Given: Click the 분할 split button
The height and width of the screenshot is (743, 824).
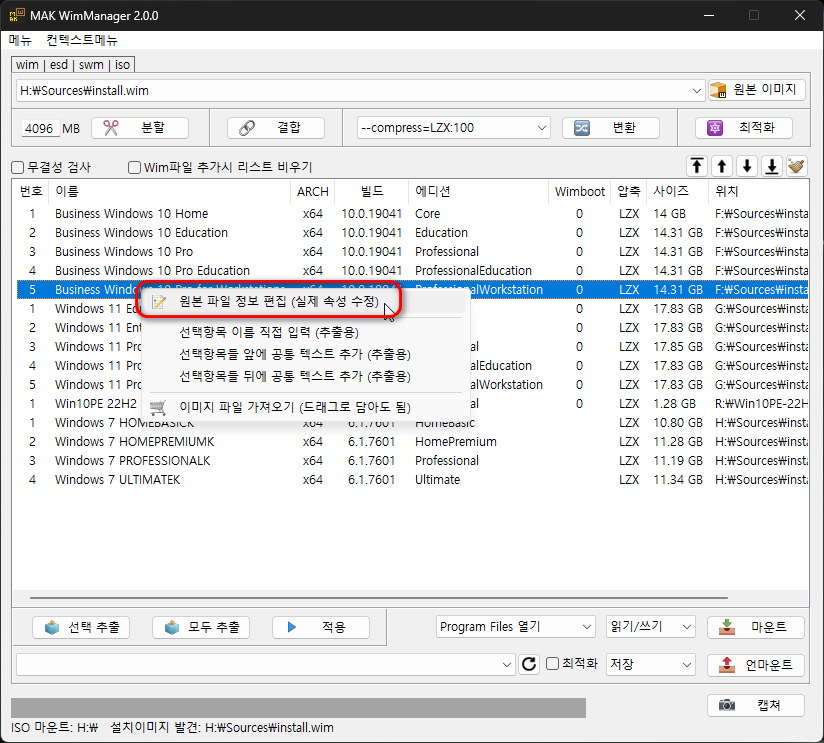Looking at the screenshot, I should [140, 128].
